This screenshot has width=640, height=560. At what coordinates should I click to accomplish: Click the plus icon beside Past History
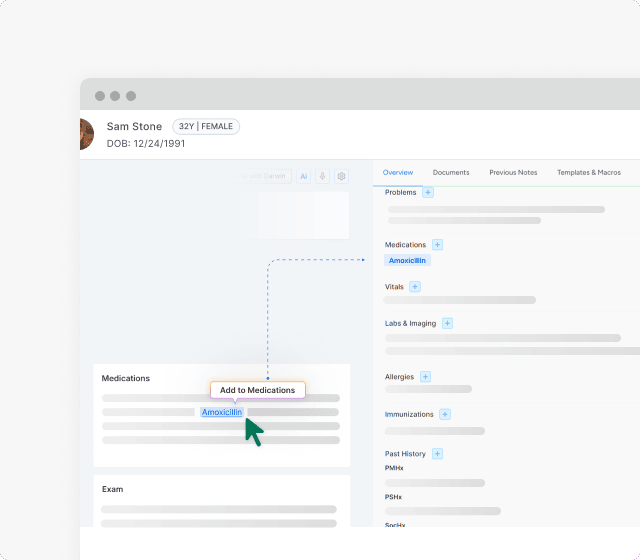point(437,454)
